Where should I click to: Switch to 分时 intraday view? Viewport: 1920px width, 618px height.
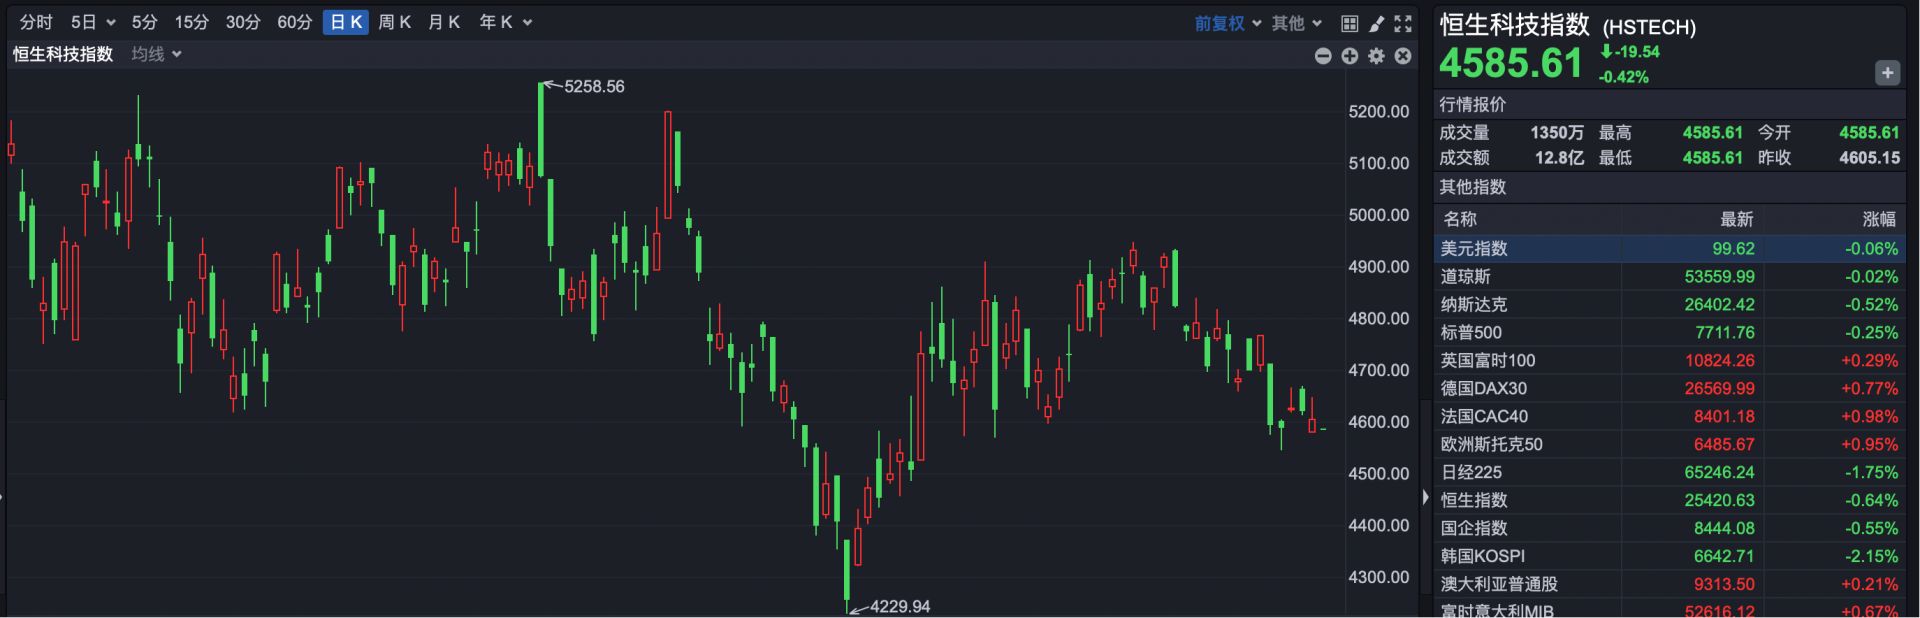(x=36, y=22)
